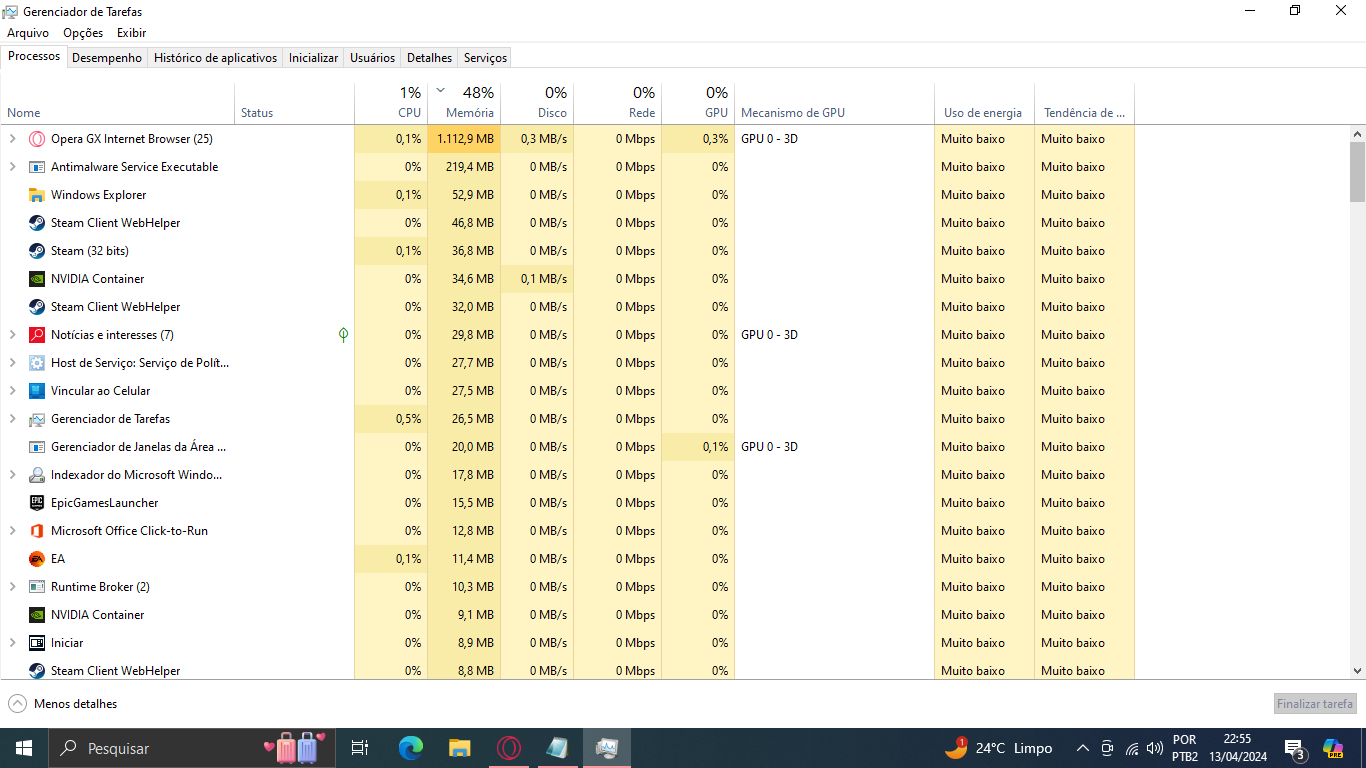1366x768 pixels.
Task: Sort by the Memória column header
Action: tap(464, 103)
